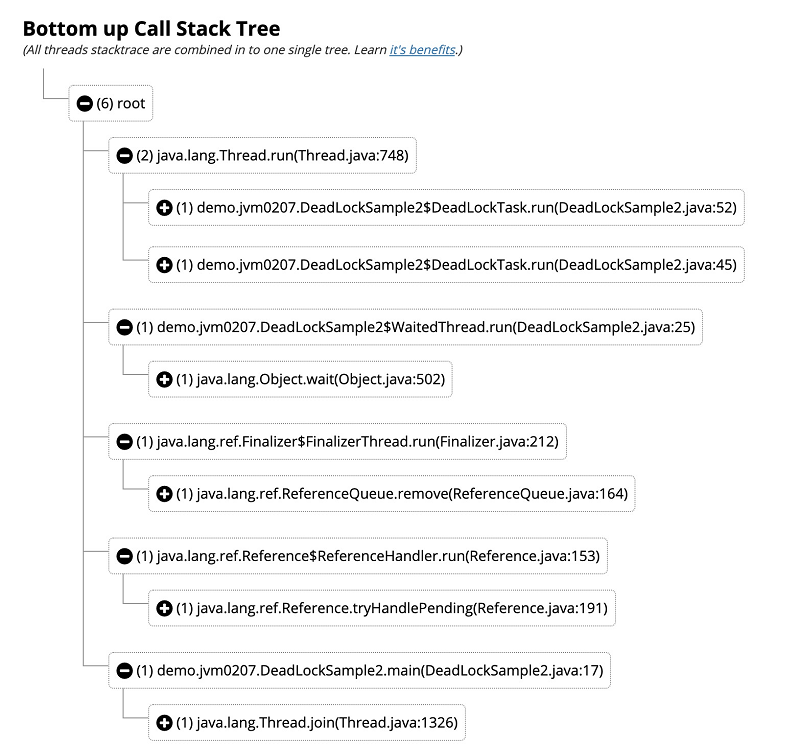This screenshot has height=746, width=800.
Task: Collapse the root node minus icon
Action: (x=85, y=104)
